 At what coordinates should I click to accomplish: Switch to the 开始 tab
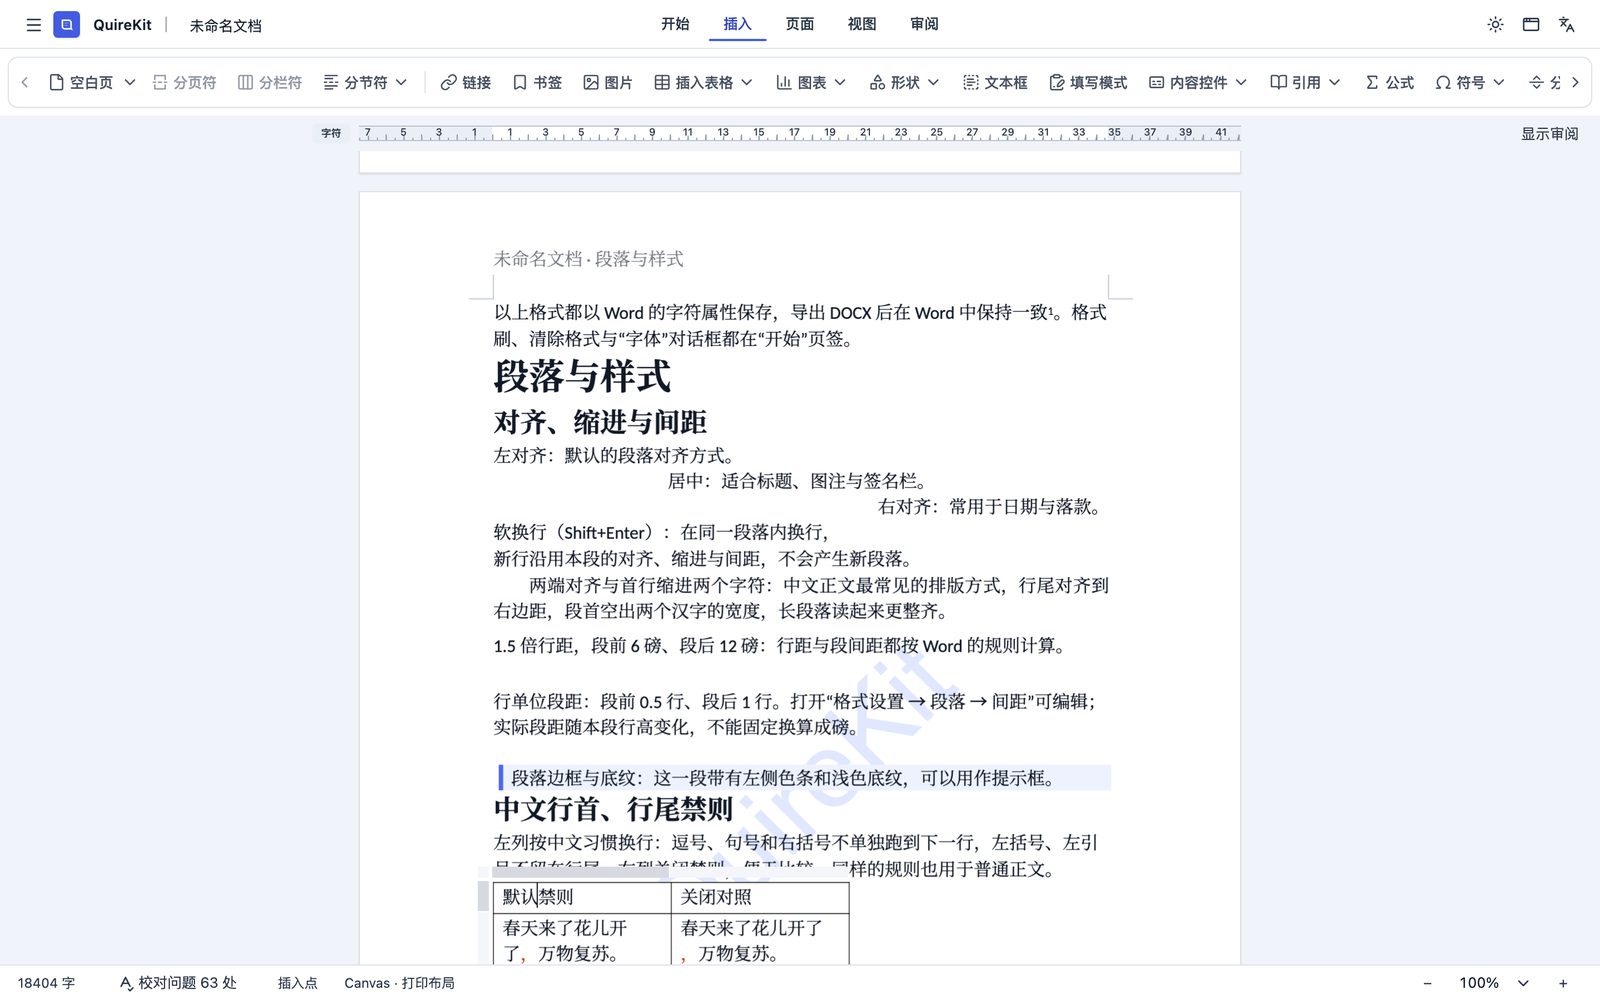coord(675,24)
